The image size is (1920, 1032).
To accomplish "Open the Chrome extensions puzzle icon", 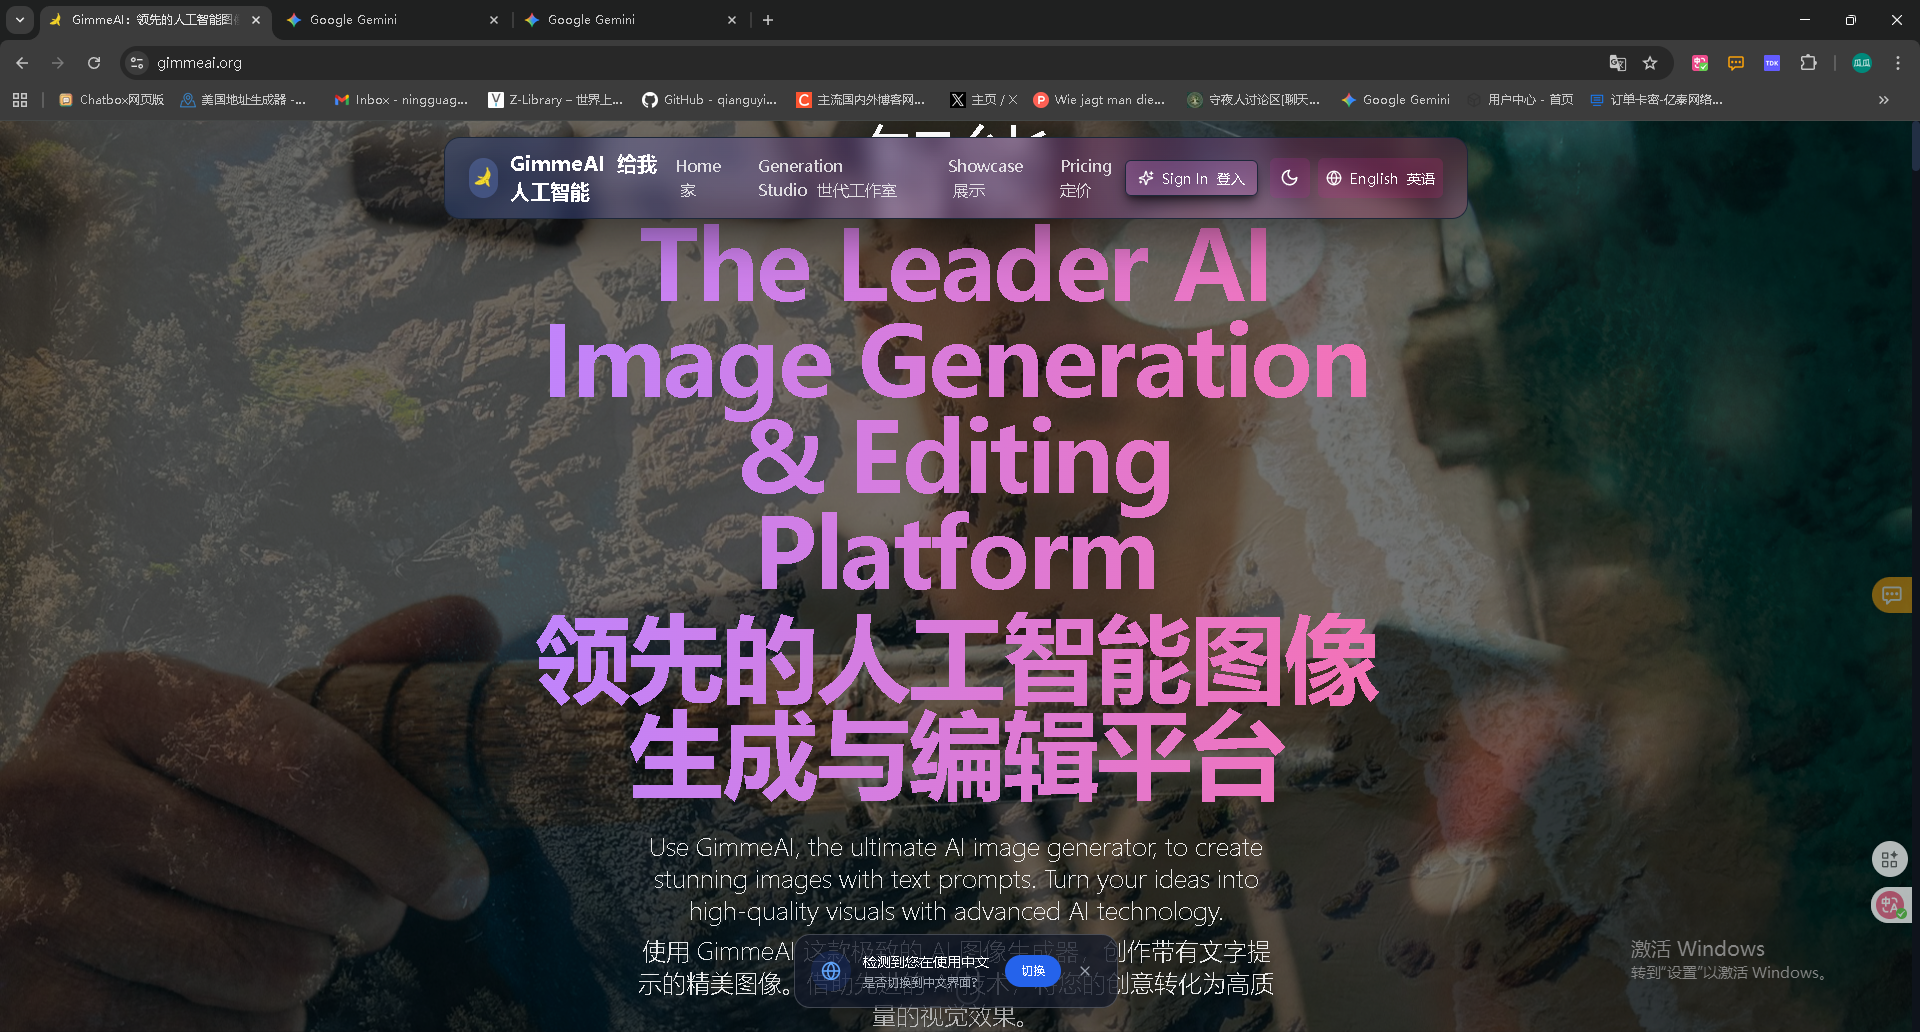I will pos(1809,63).
